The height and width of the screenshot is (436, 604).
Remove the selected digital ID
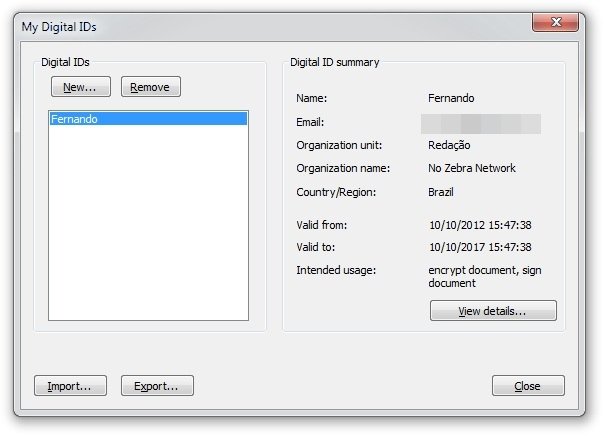point(151,87)
